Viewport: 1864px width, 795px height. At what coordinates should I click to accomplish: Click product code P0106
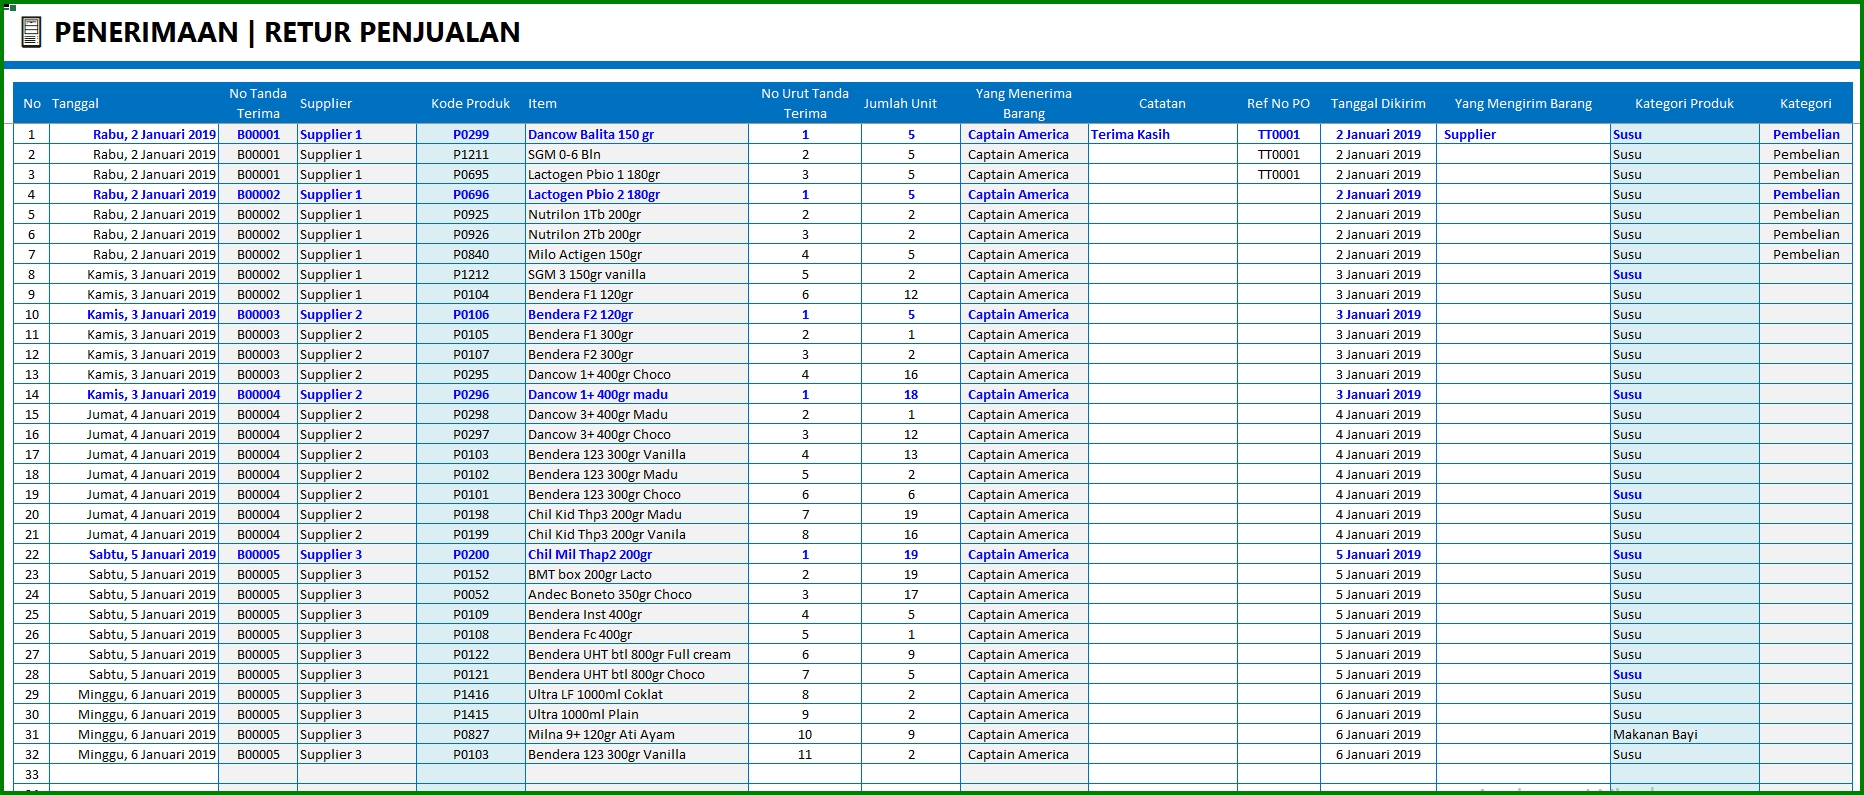pyautogui.click(x=471, y=314)
